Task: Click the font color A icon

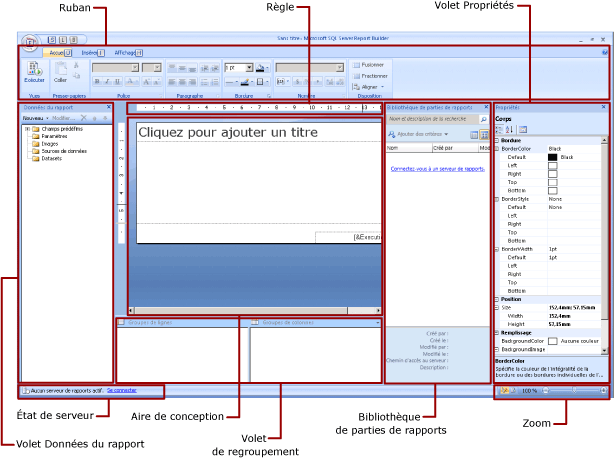Action: [x=131, y=81]
